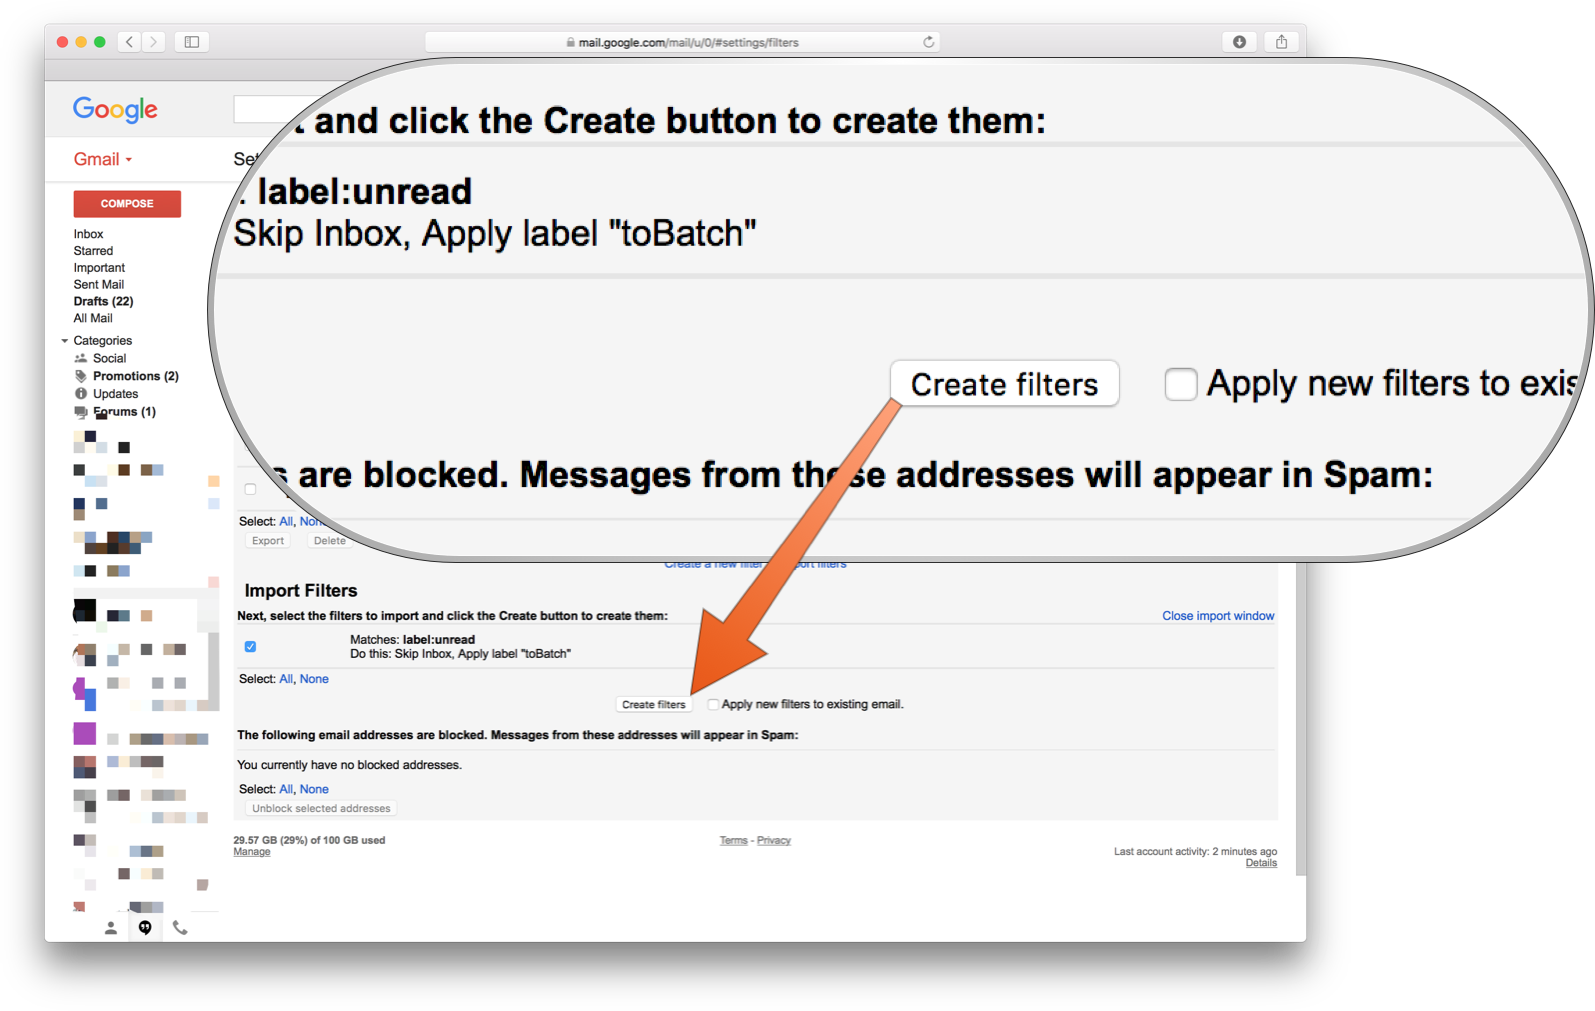Click the Safari back arrow
Image resolution: width=1595 pixels, height=1011 pixels.
pos(129,42)
